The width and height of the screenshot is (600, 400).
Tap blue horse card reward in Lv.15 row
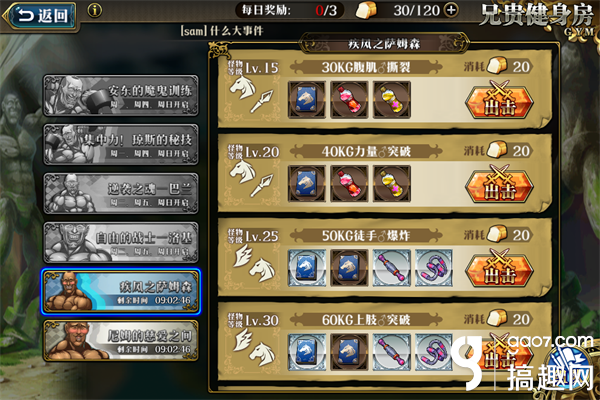click(307, 100)
